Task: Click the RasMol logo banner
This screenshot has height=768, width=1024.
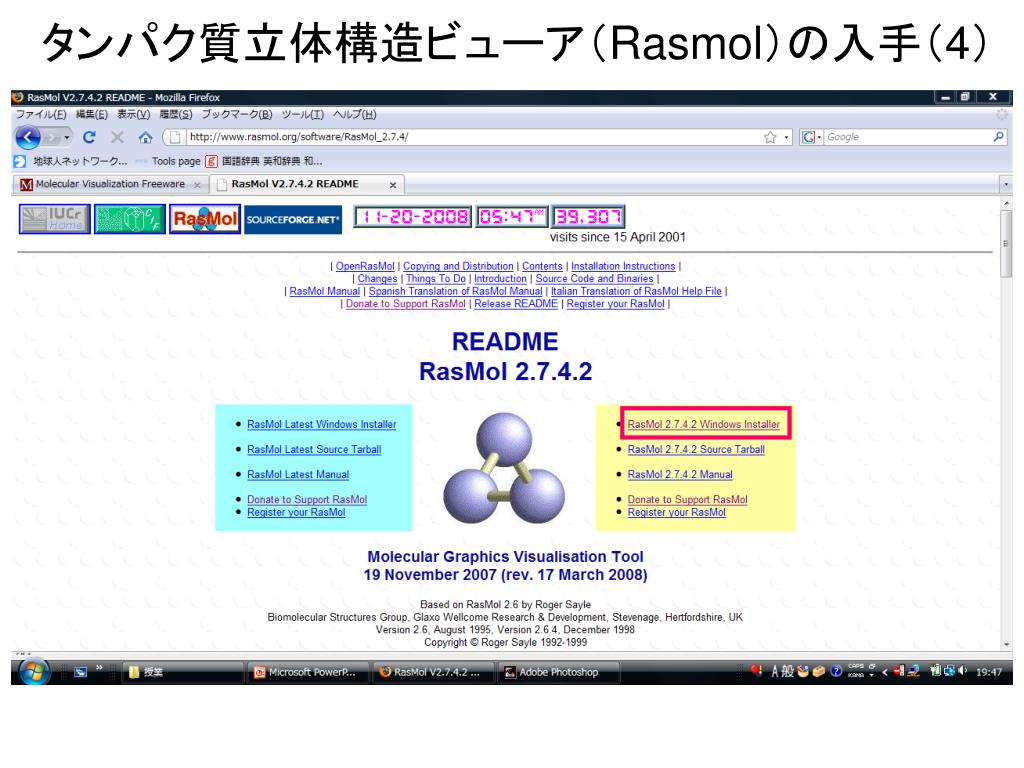Action: tap(204, 219)
